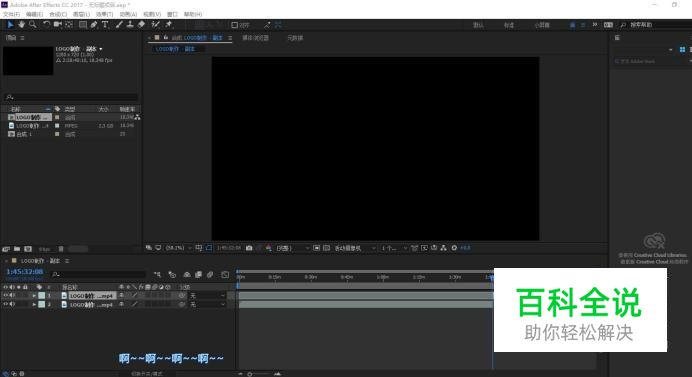Toggle video visibility of layer 2

pyautogui.click(x=5, y=304)
